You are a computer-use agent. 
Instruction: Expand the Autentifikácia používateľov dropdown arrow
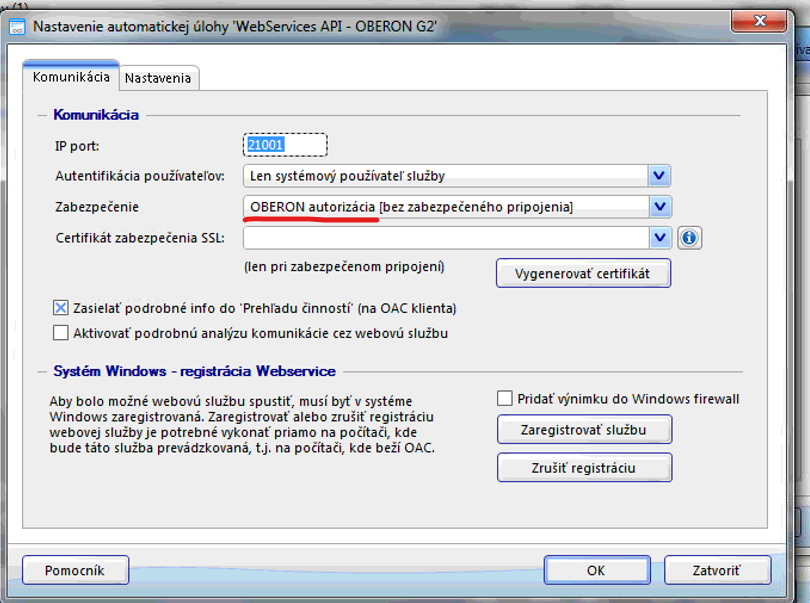[x=658, y=176]
